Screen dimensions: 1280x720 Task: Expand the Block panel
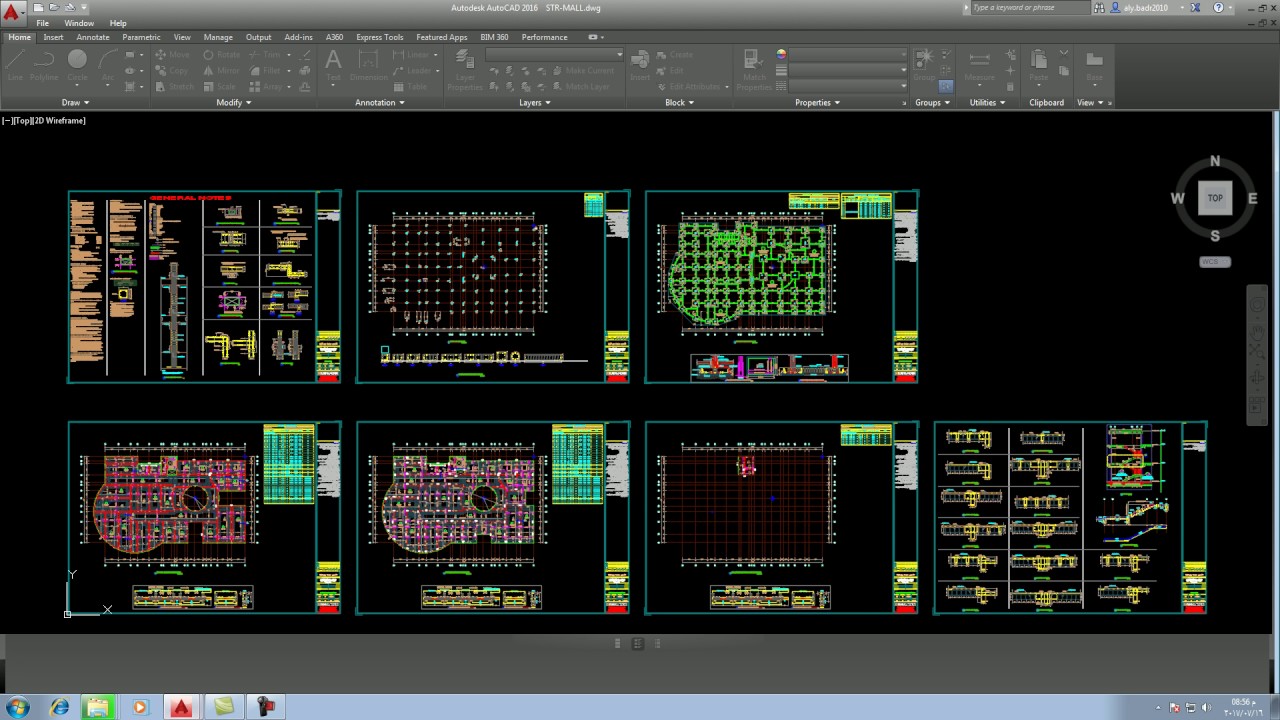(680, 102)
